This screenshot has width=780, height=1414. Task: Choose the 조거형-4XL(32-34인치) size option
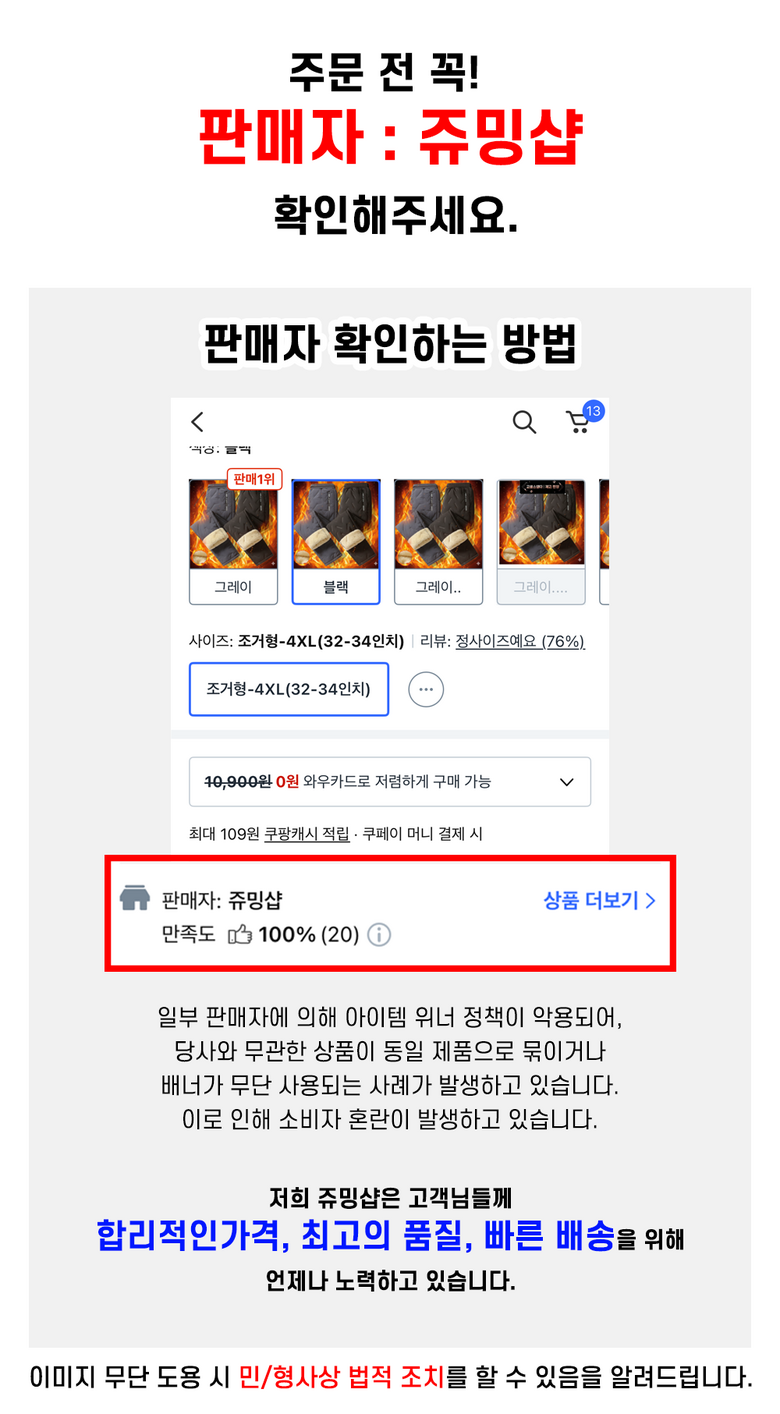point(289,689)
